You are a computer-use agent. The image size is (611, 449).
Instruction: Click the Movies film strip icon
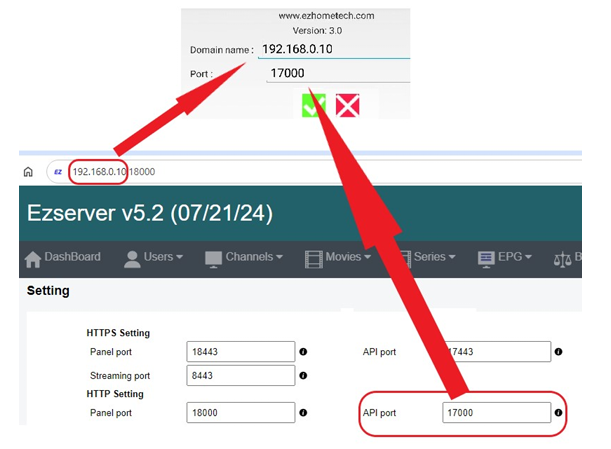[x=314, y=260]
